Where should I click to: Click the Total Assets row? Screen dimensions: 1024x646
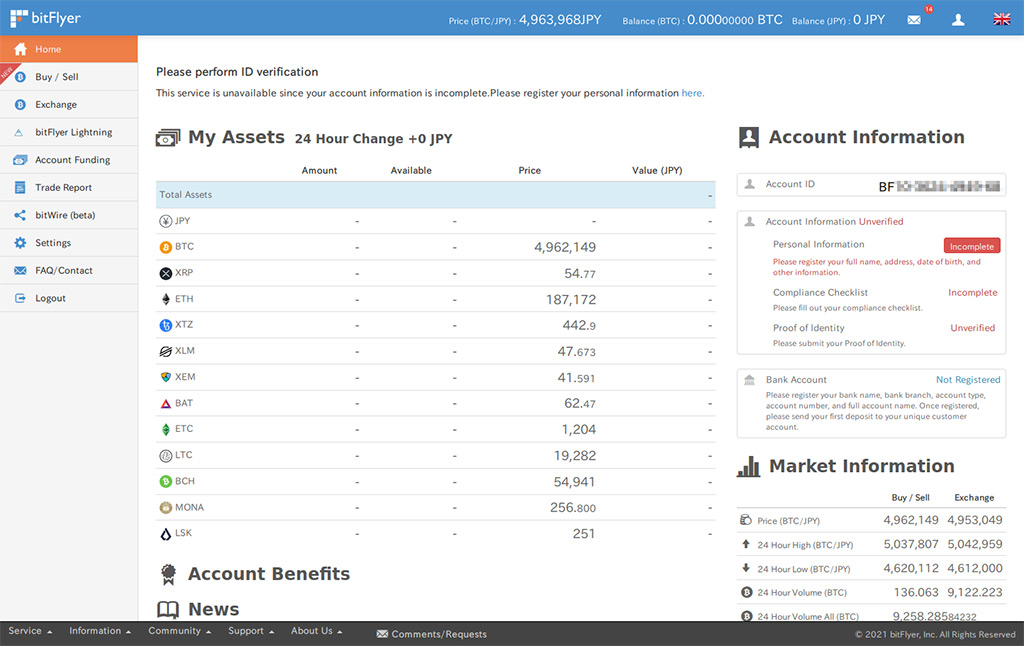pyautogui.click(x=436, y=195)
